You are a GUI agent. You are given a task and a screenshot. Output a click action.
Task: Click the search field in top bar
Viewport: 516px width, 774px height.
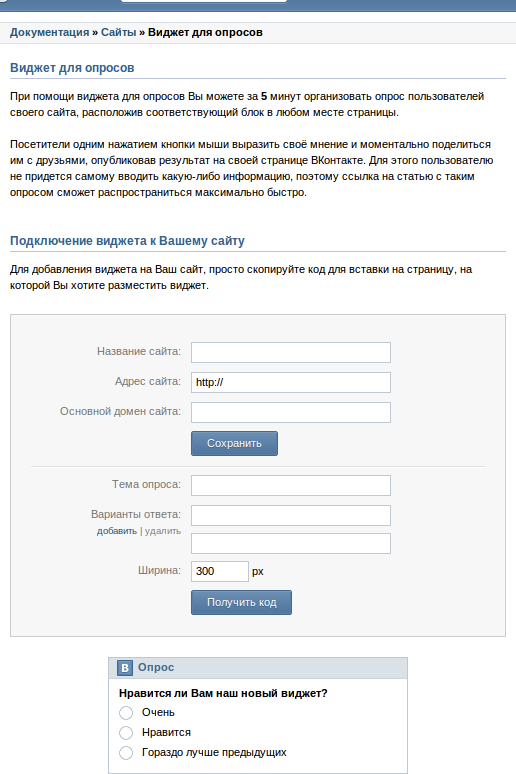tap(204, 1)
